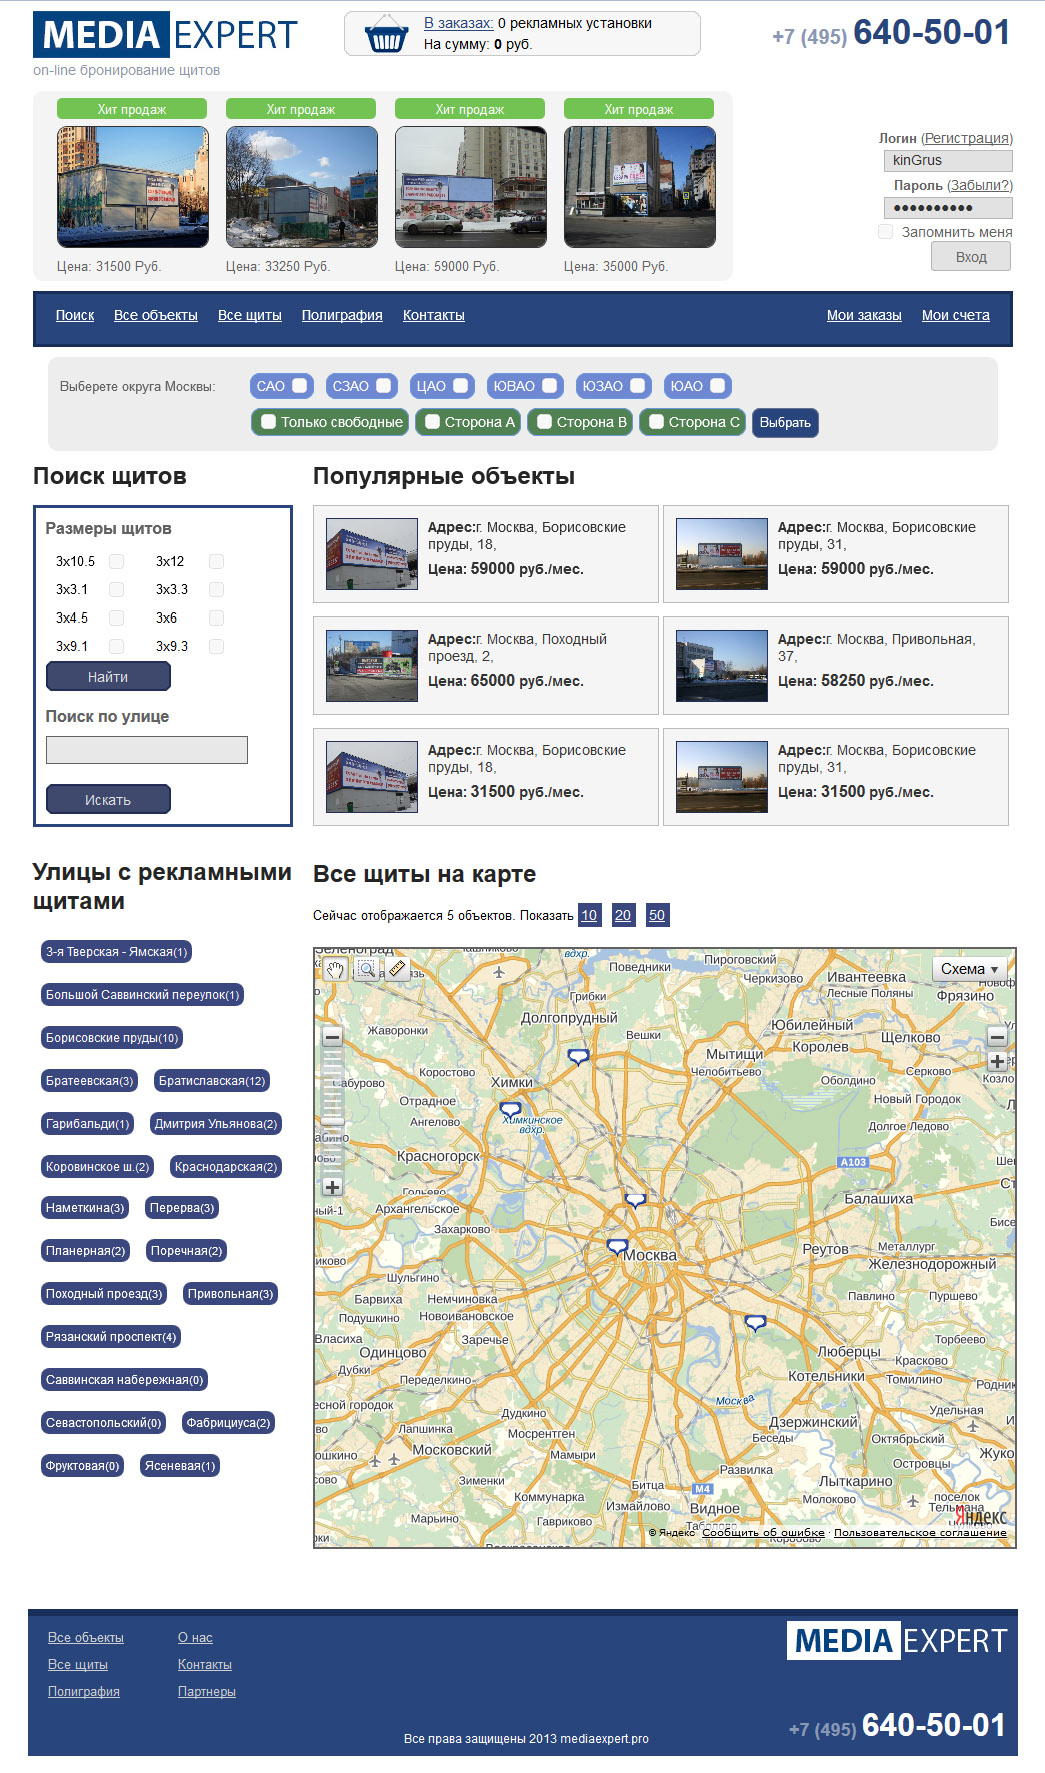This screenshot has height=1773, width=1045.
Task: Open the footer Партнеры link
Action: 207,1692
